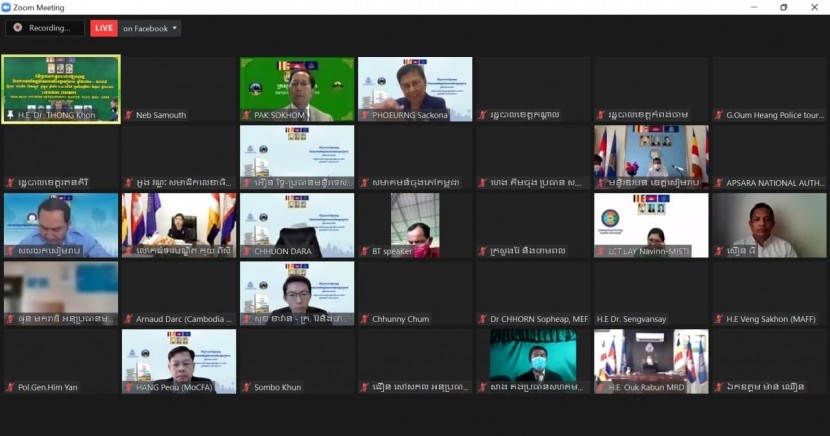Viewport: 830px width, 436px height.
Task: Click muted mic icon on PAK SOKHOM tile
Action: click(246, 115)
